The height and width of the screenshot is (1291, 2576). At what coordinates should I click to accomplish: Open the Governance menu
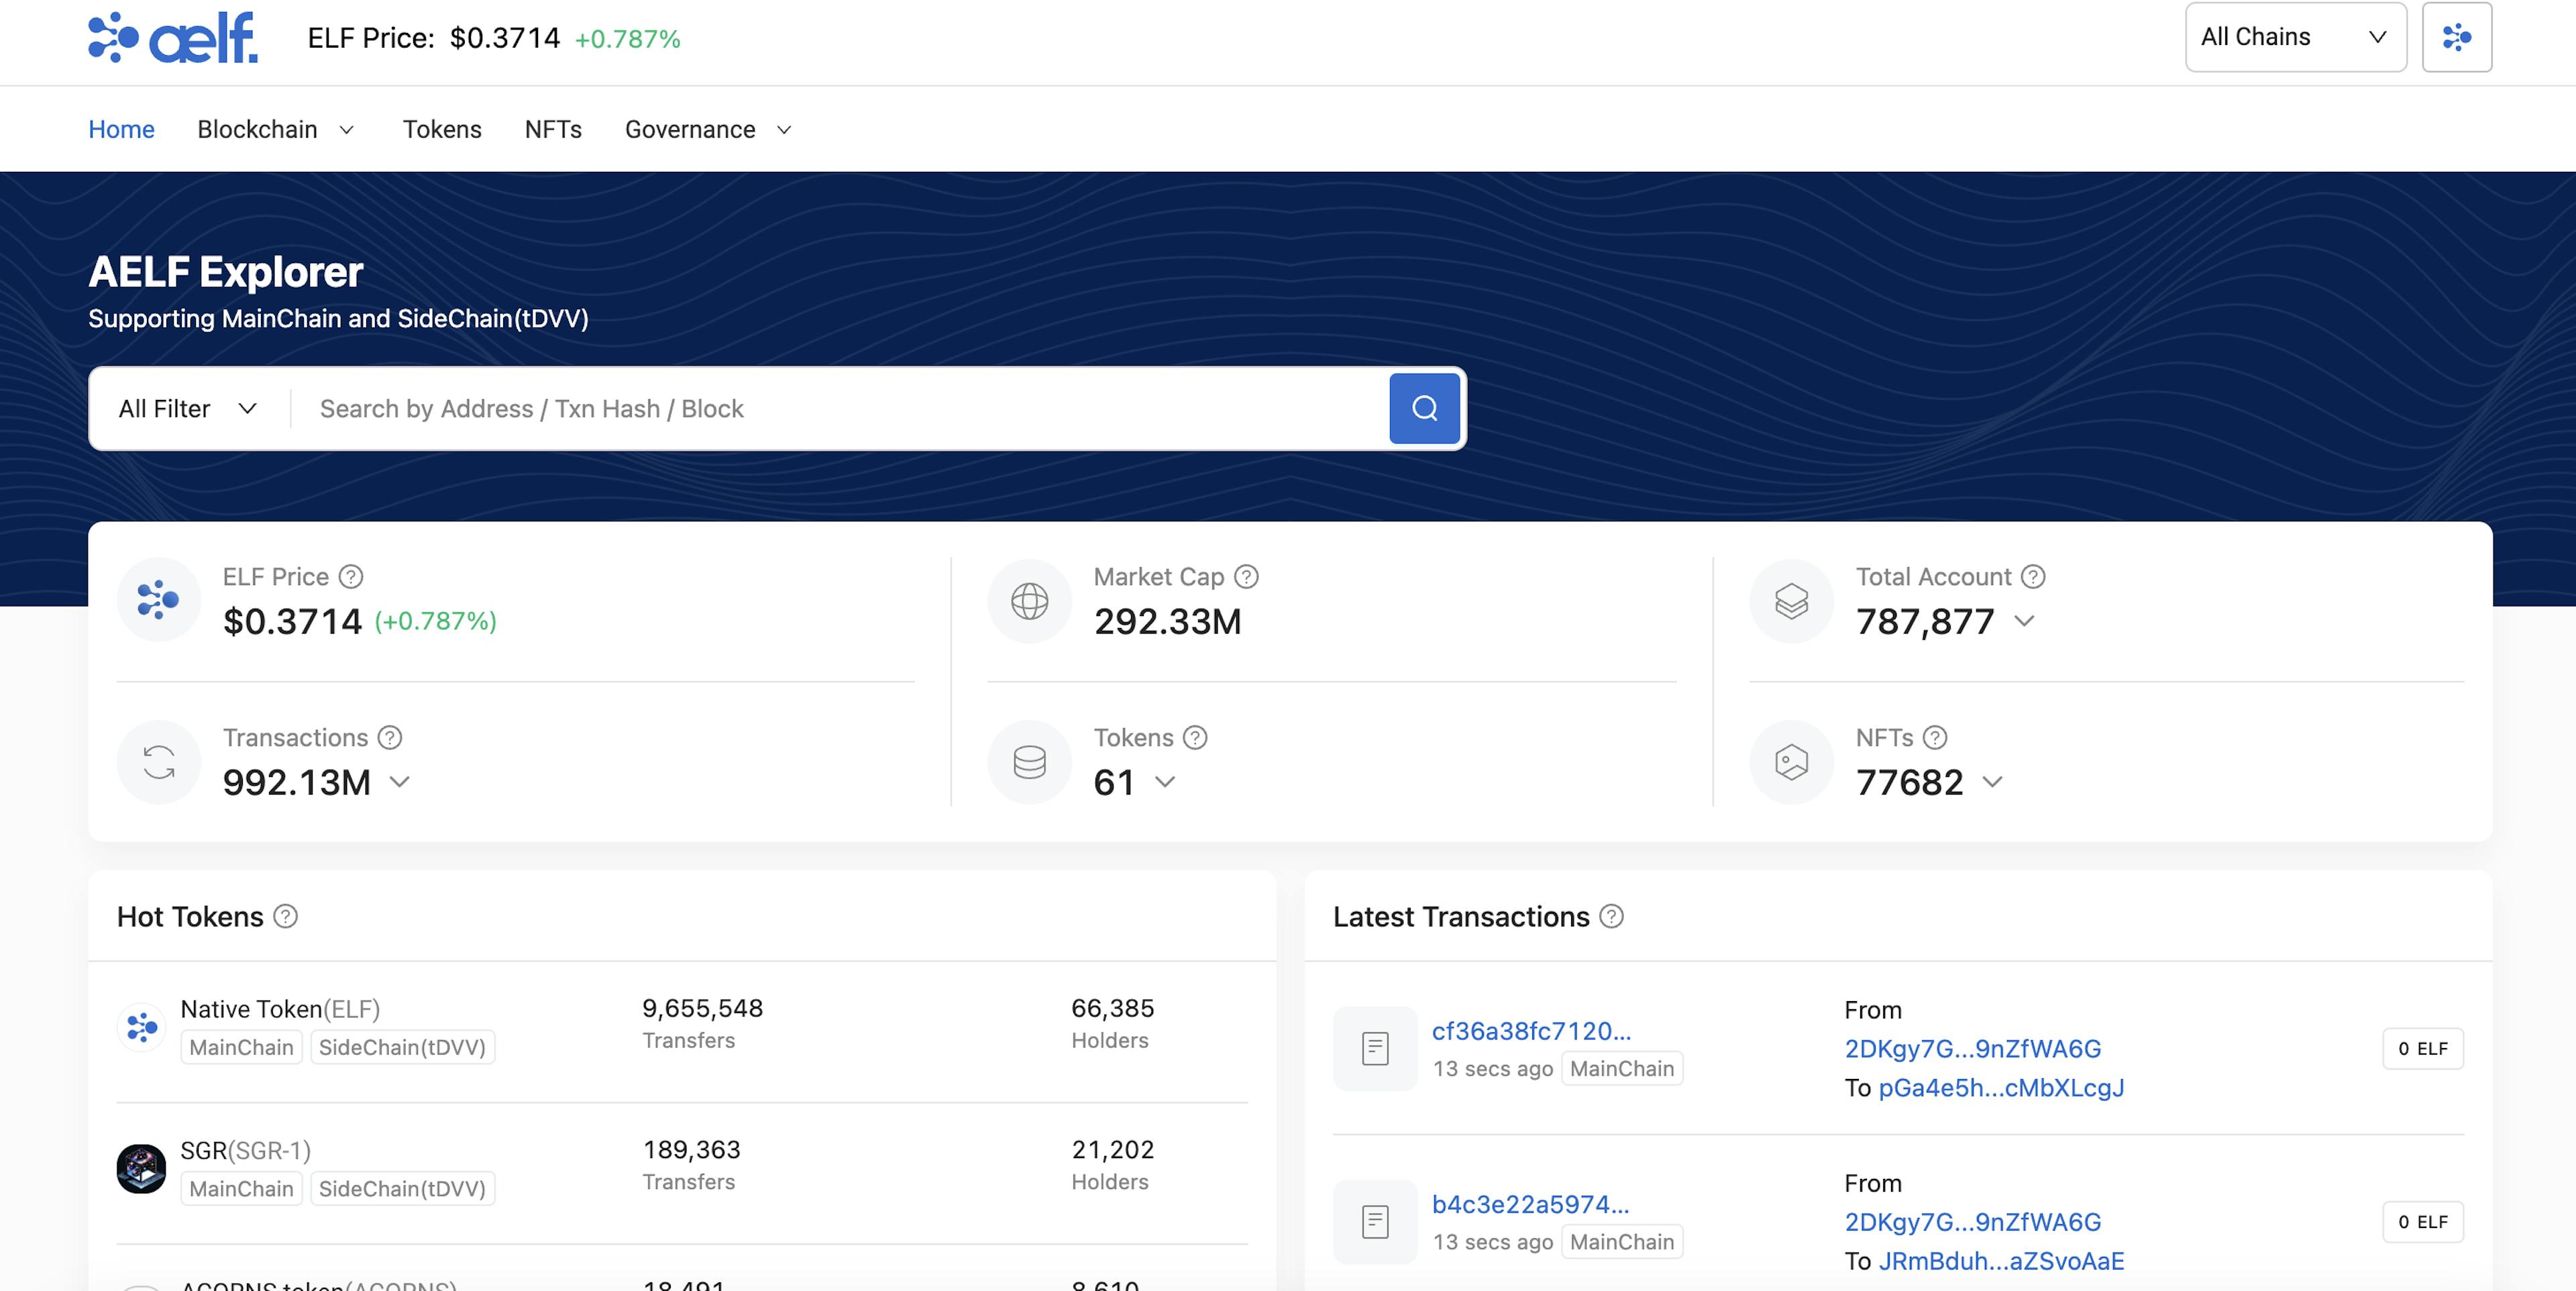690,130
